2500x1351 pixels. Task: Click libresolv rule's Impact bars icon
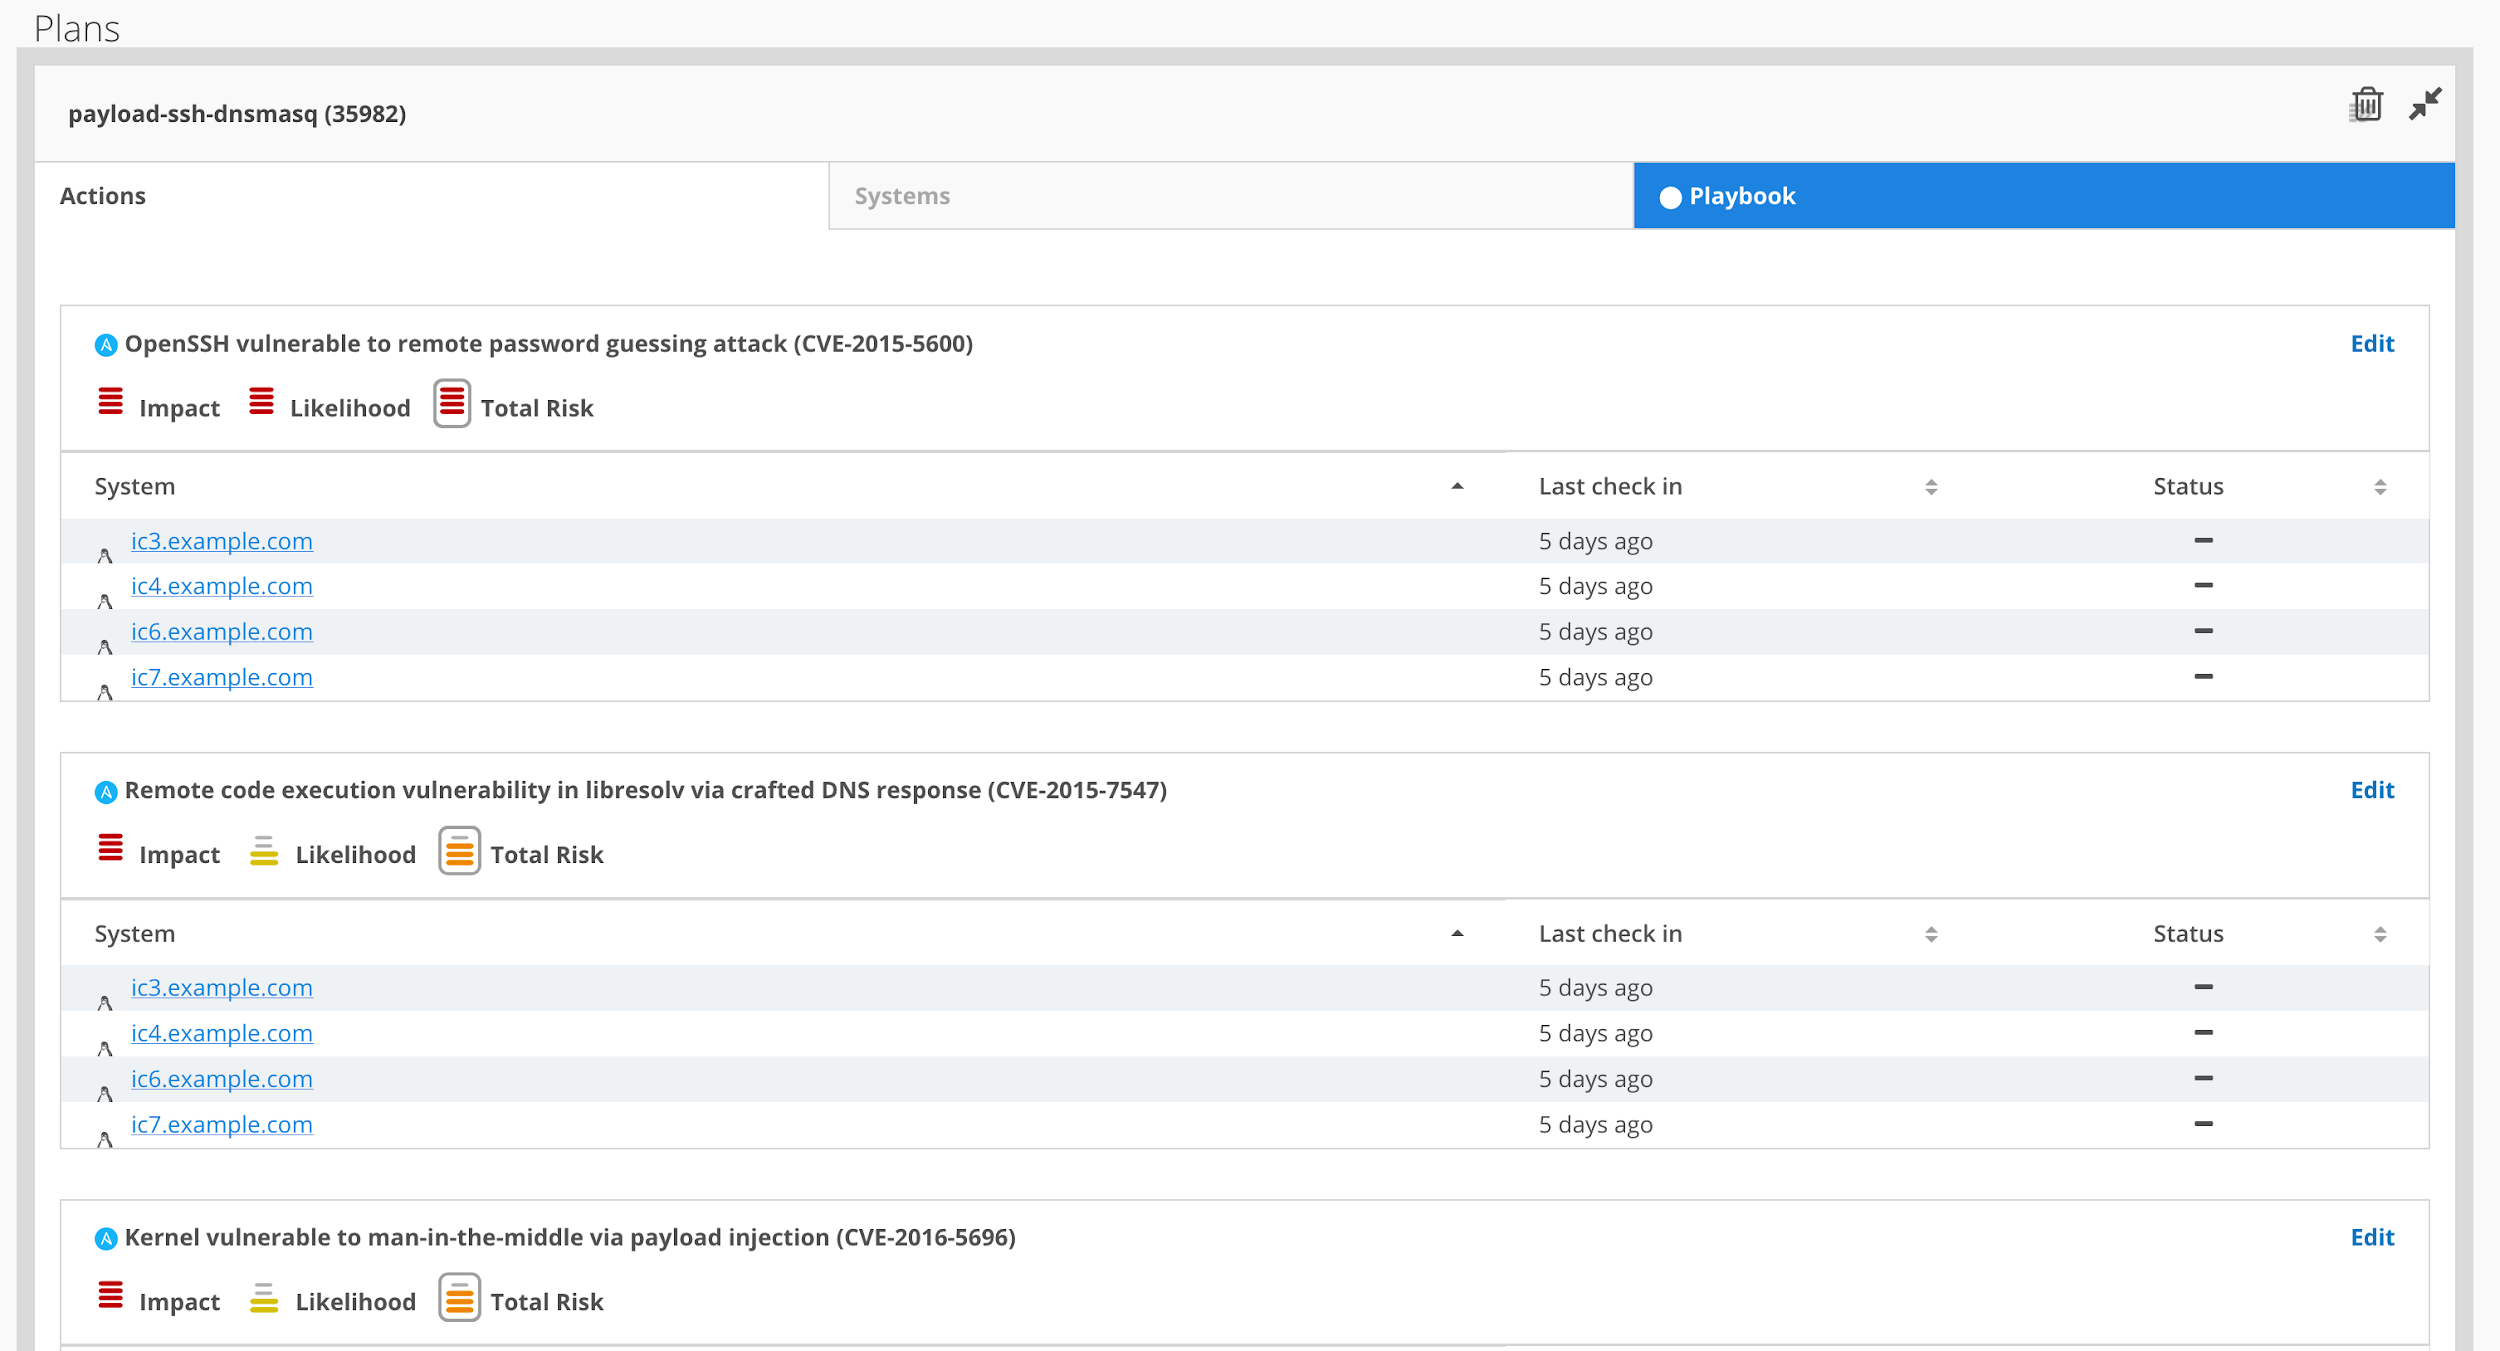pos(111,848)
